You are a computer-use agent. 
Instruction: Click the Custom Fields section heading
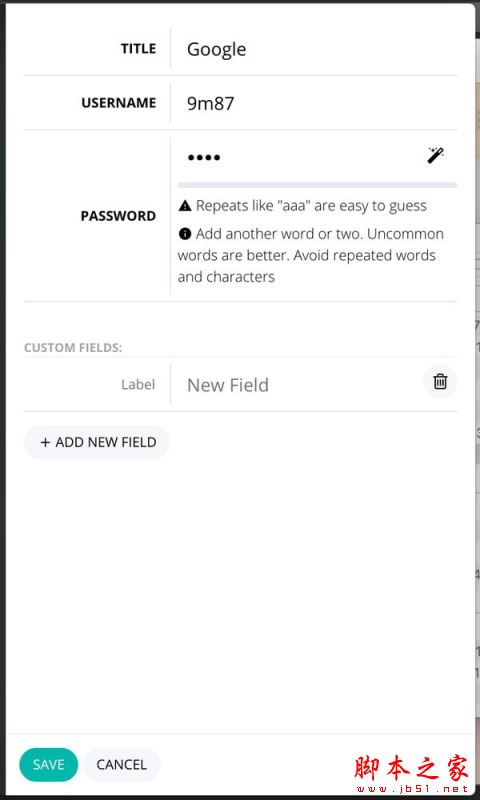click(73, 348)
